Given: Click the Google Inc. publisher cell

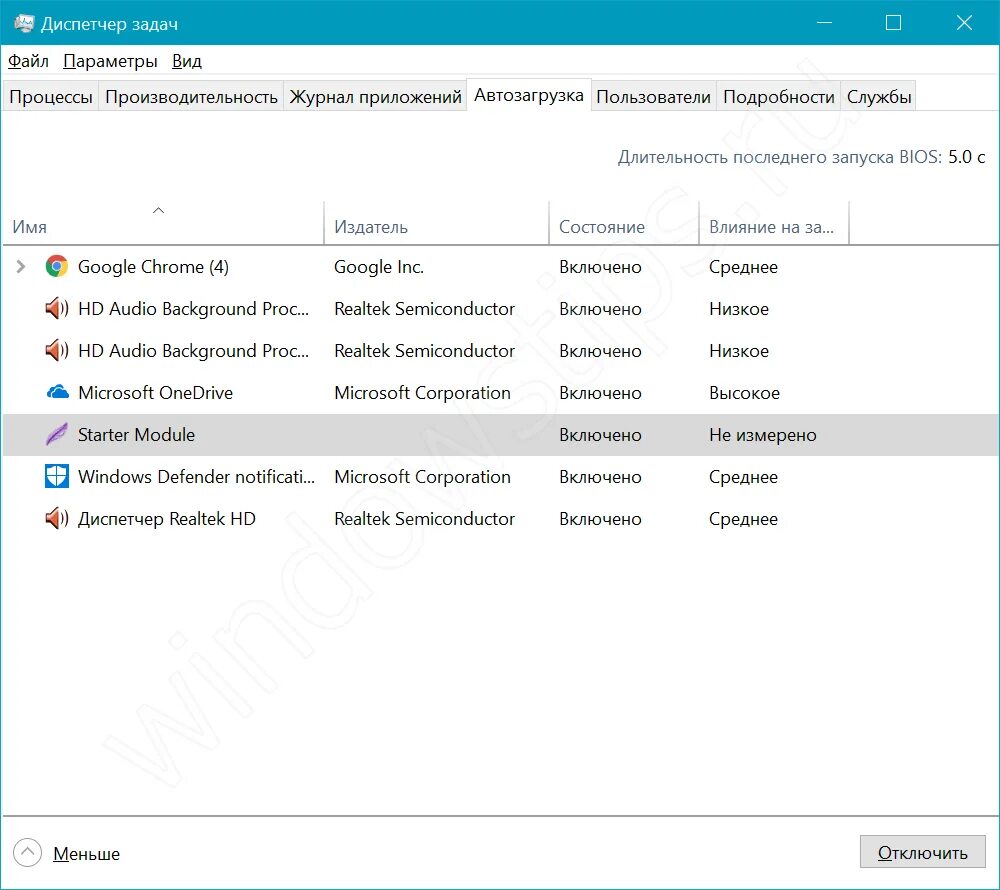Looking at the screenshot, I should 379,266.
